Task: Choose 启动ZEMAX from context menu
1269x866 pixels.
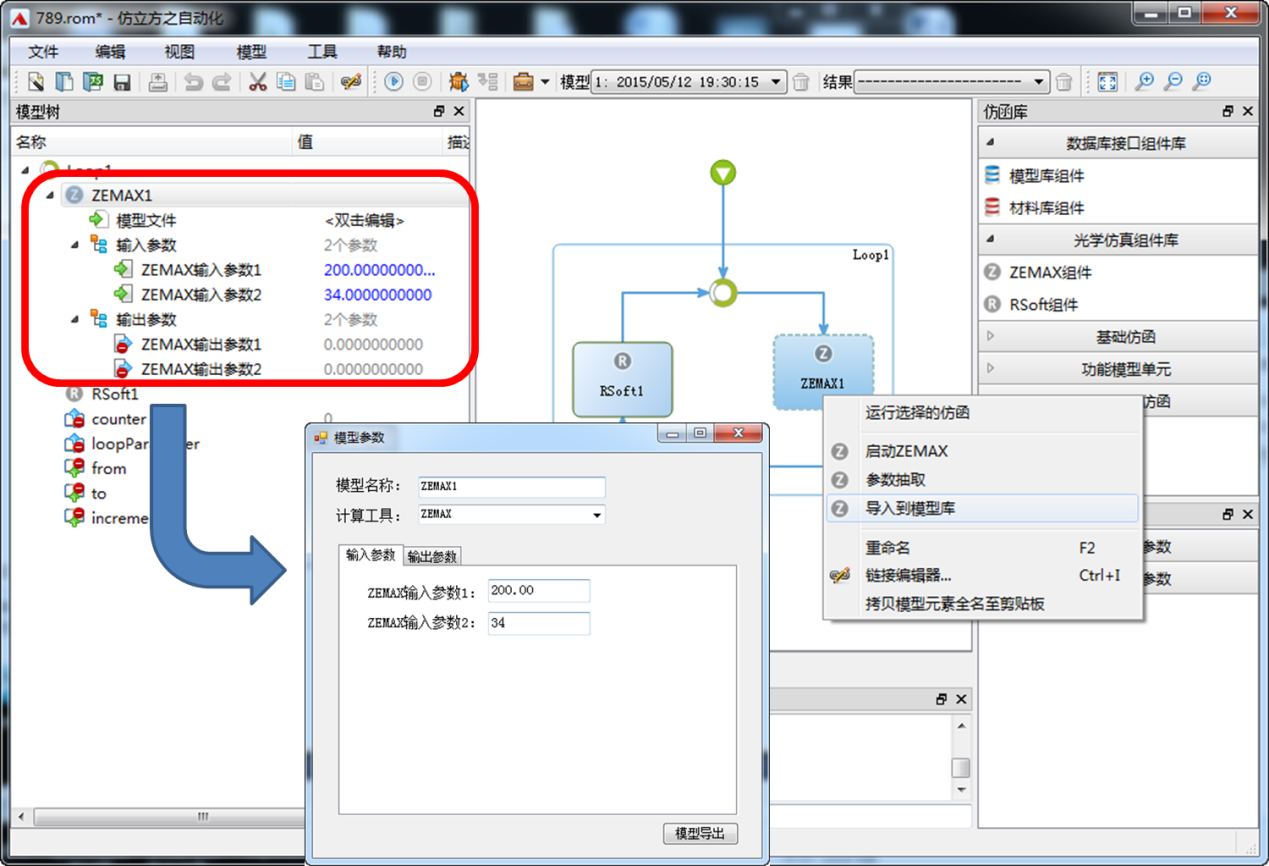Action: (x=982, y=451)
